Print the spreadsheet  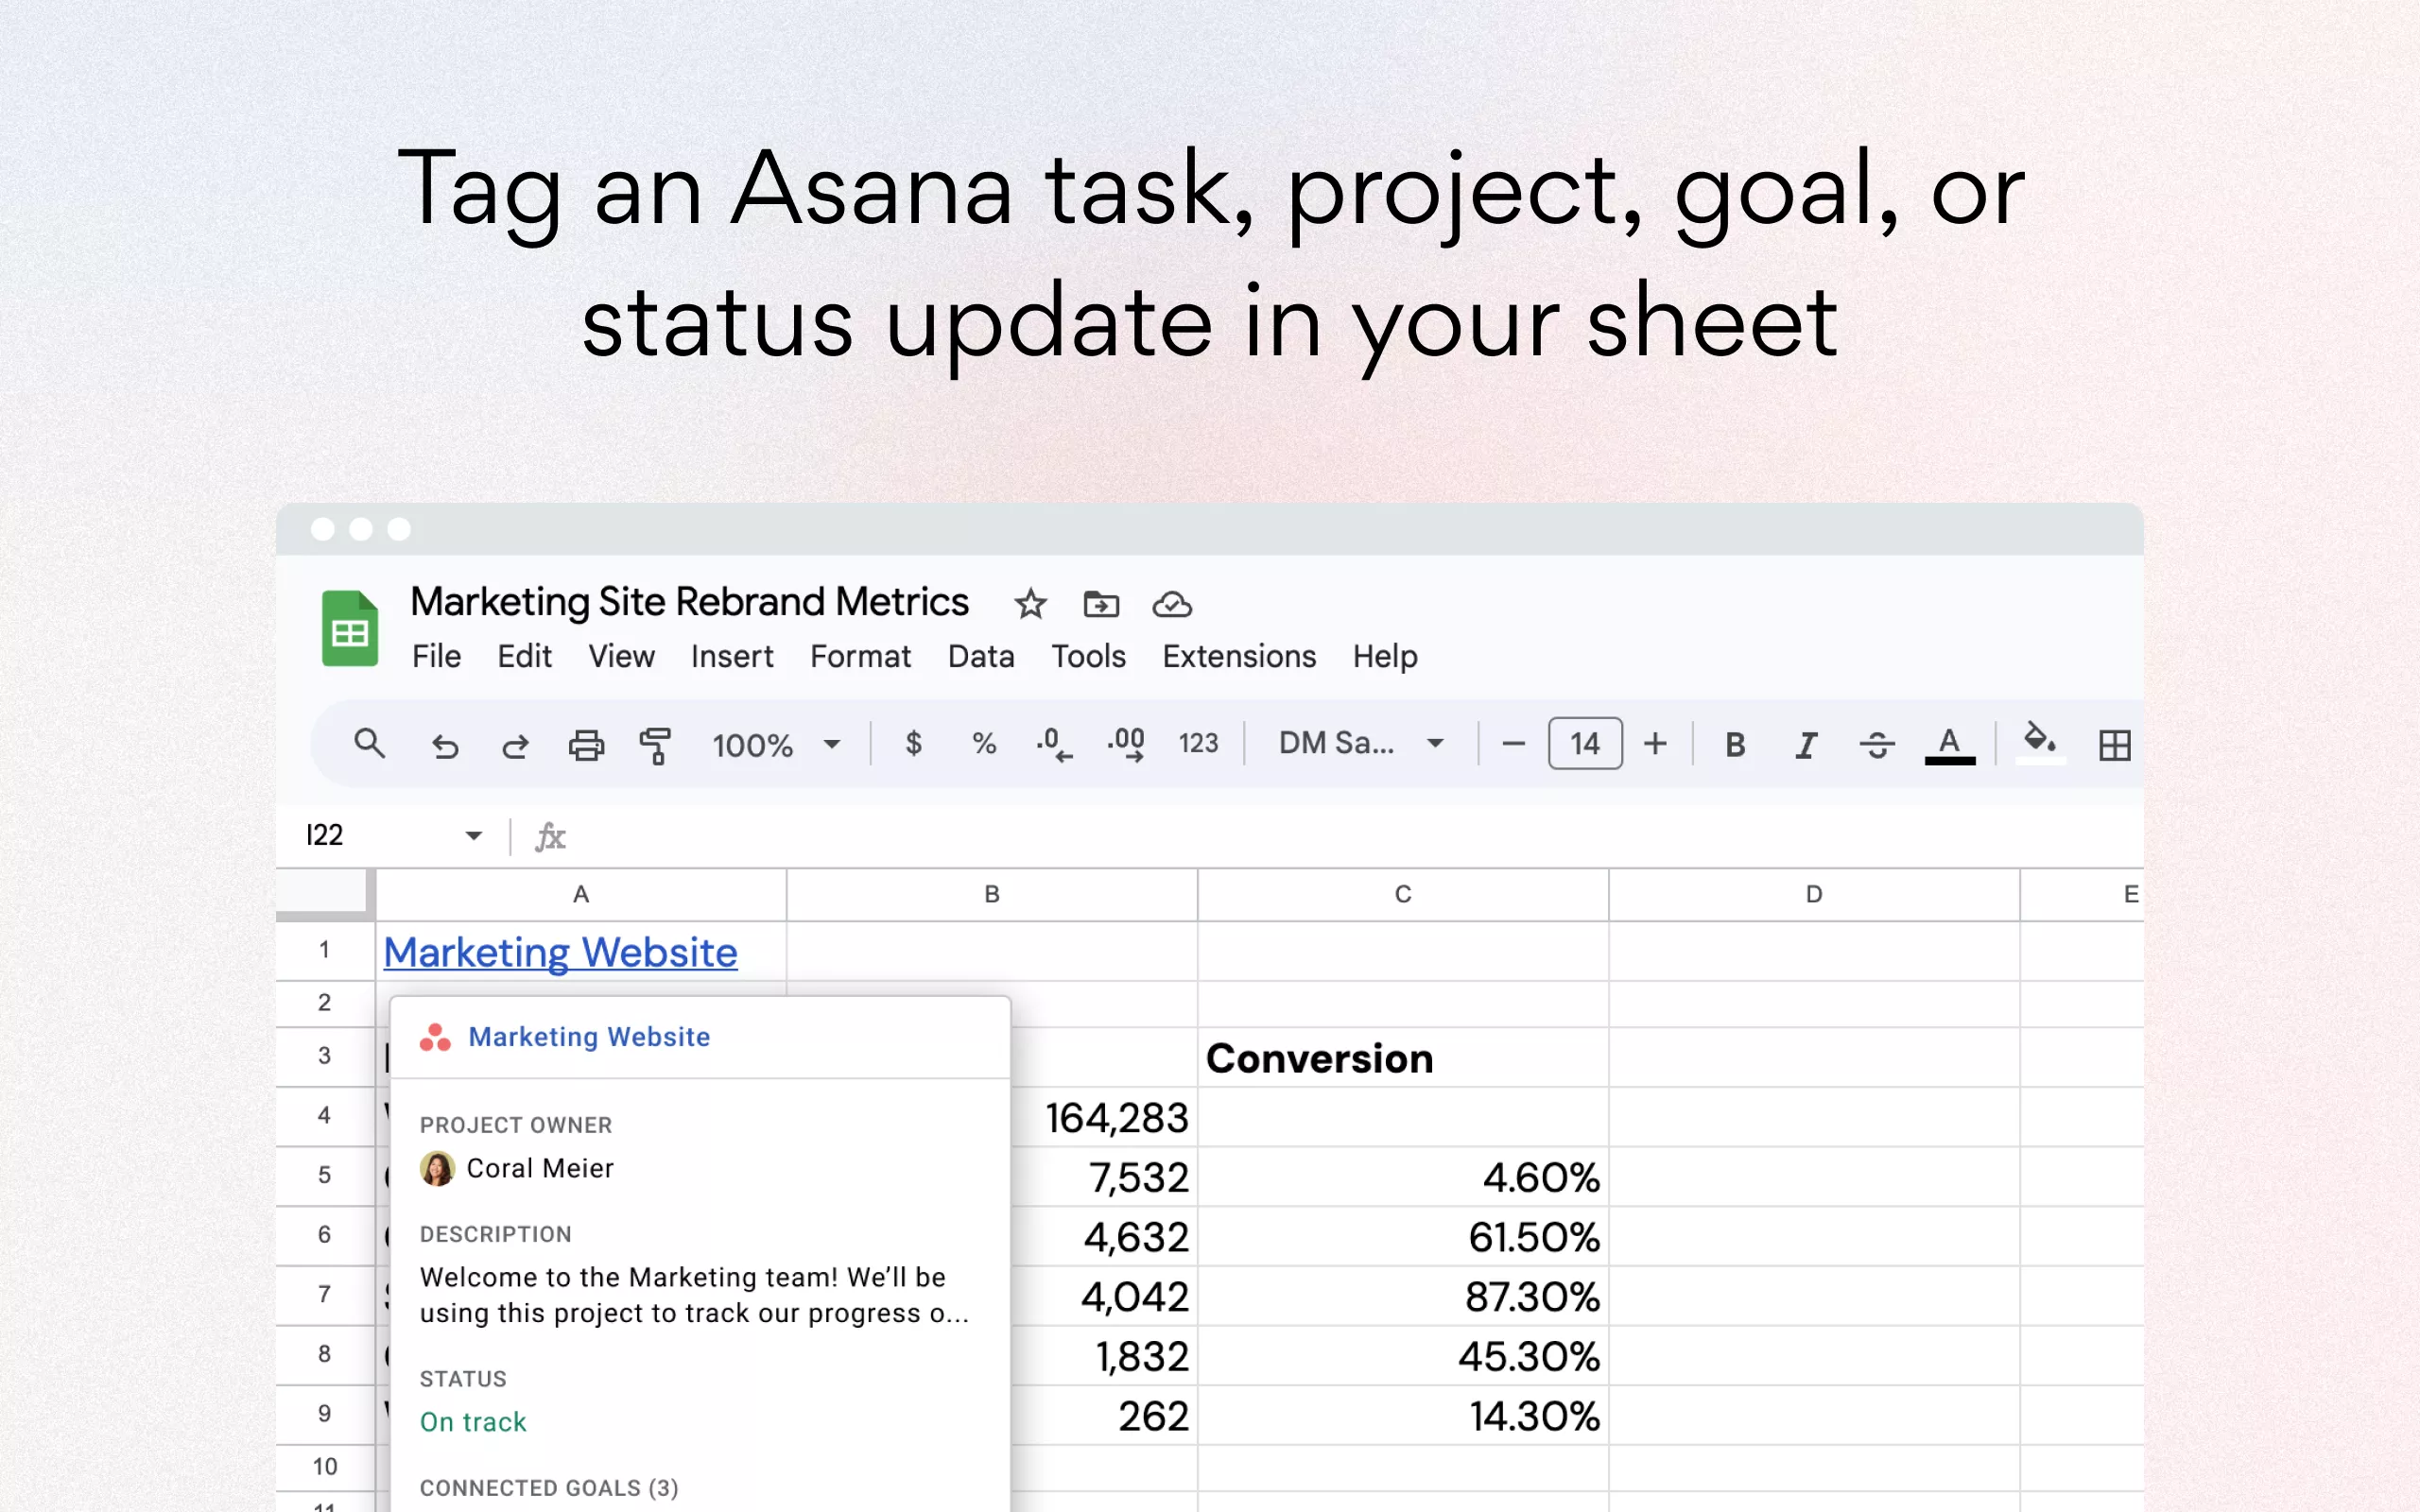[586, 745]
